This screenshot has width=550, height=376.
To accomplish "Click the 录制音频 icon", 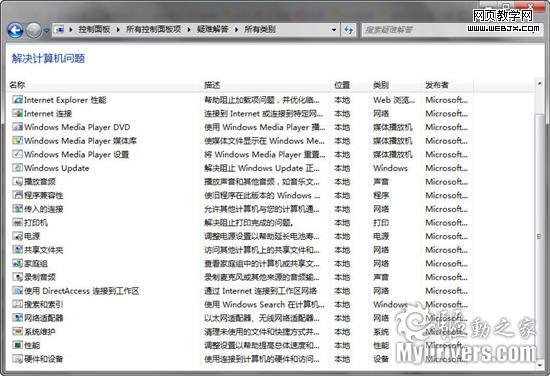I will tap(18, 277).
